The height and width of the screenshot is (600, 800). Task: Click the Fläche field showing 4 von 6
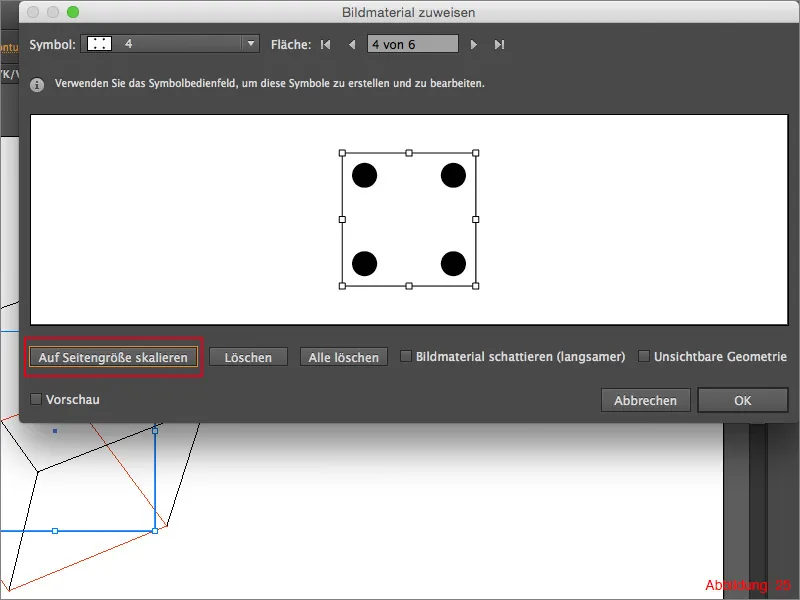pyautogui.click(x=413, y=44)
